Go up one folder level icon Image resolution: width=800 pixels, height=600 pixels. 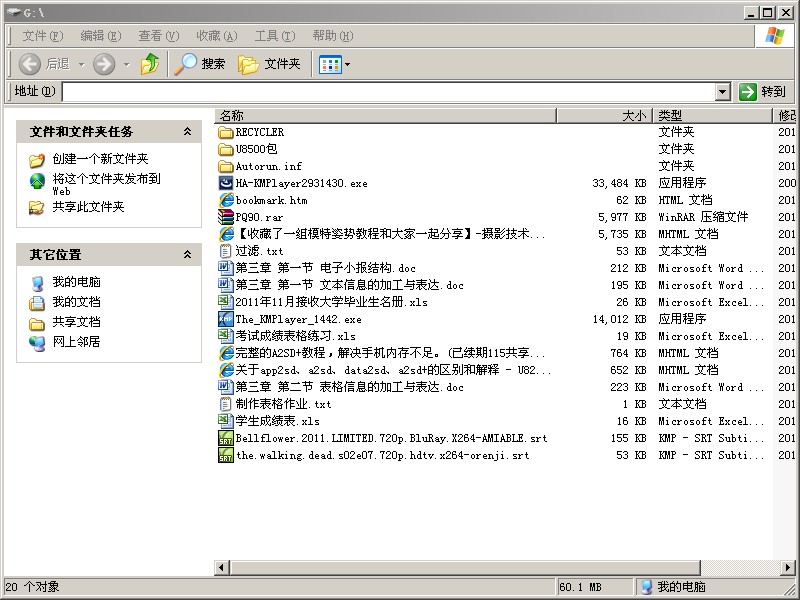click(149, 64)
